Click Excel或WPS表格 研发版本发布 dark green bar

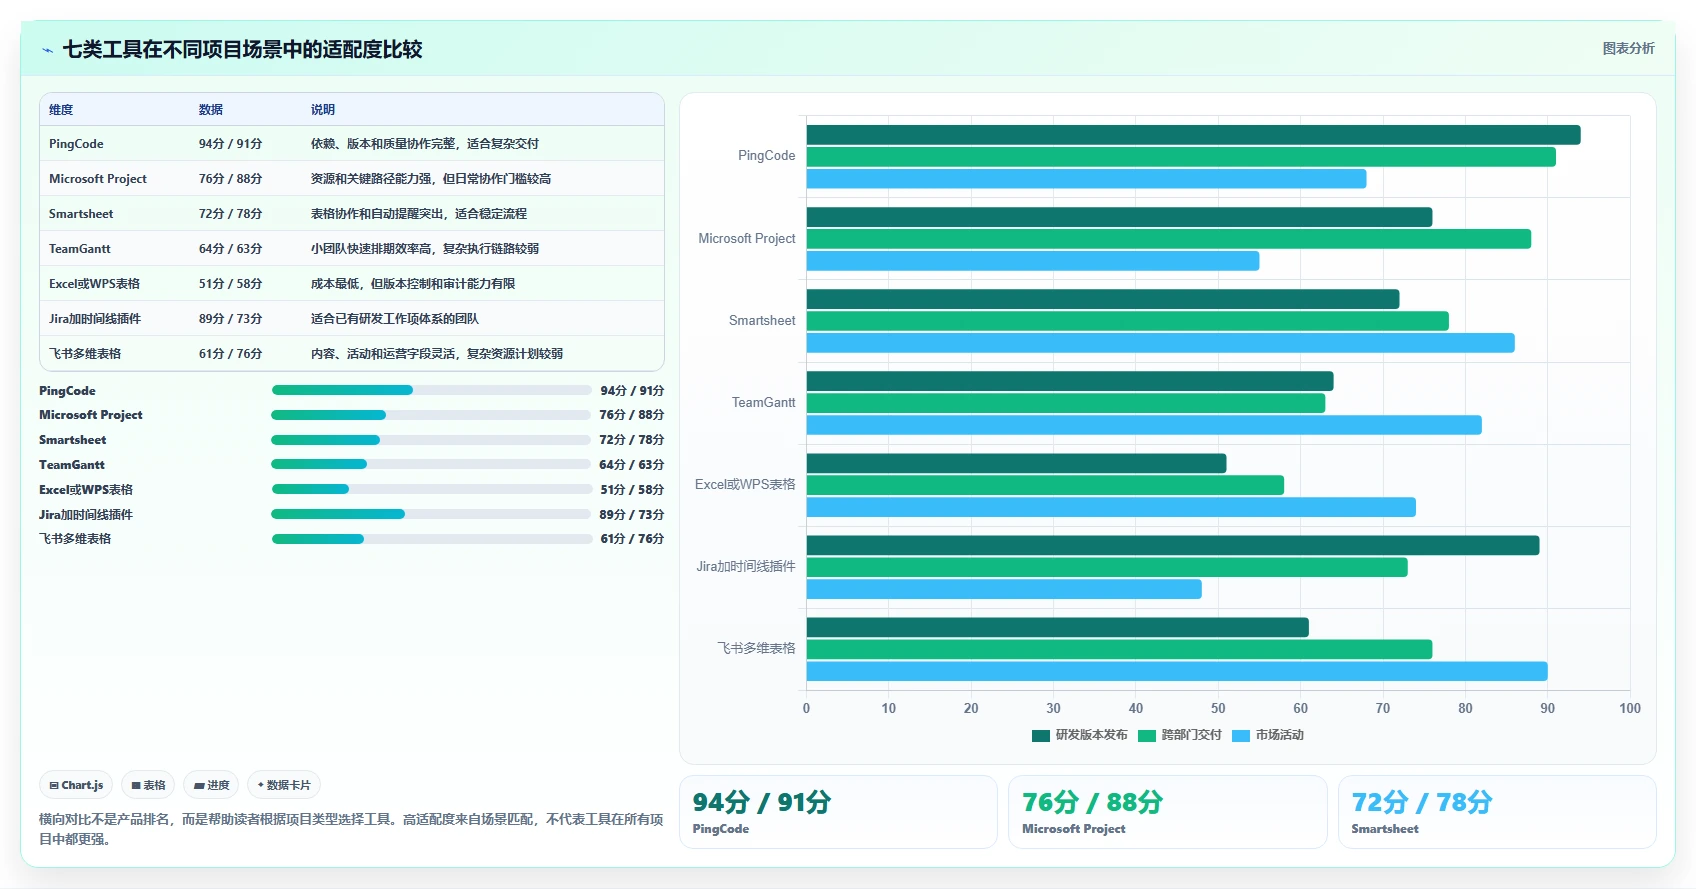1016,463
